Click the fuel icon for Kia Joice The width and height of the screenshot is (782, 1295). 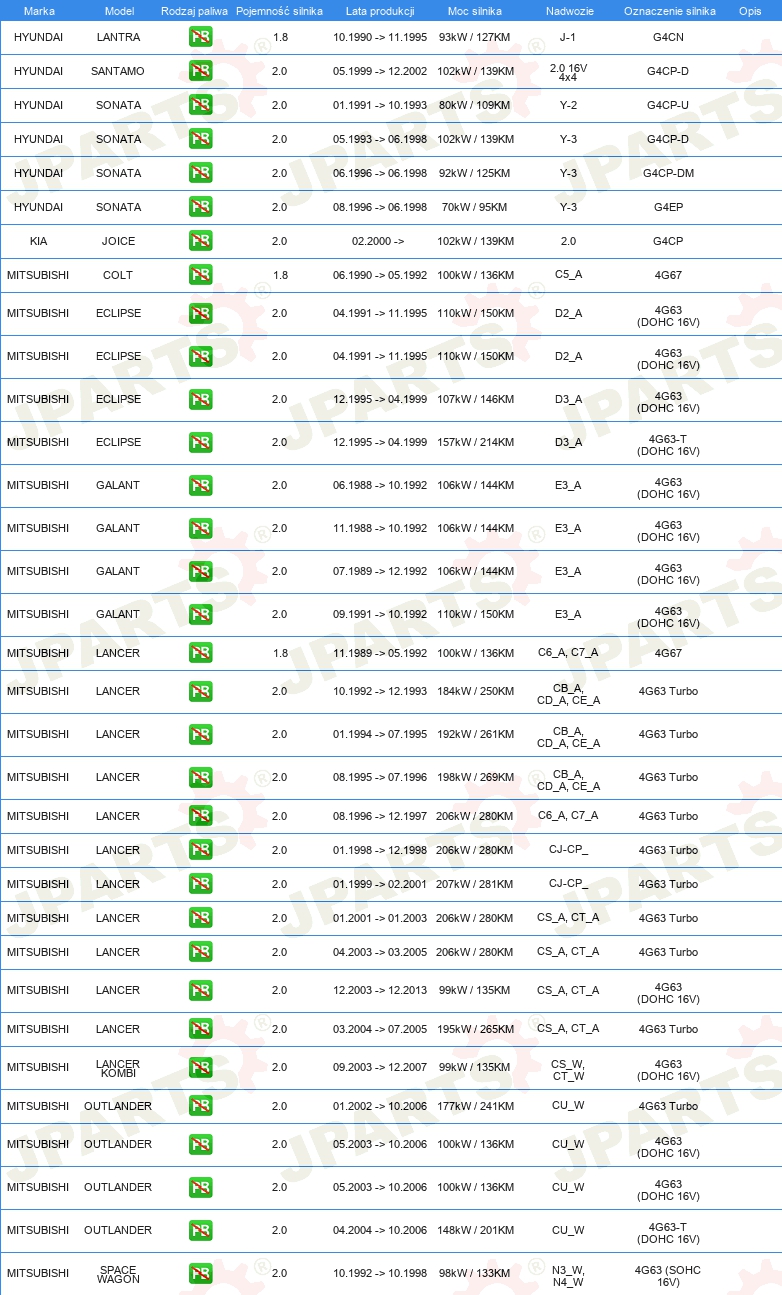pos(200,241)
